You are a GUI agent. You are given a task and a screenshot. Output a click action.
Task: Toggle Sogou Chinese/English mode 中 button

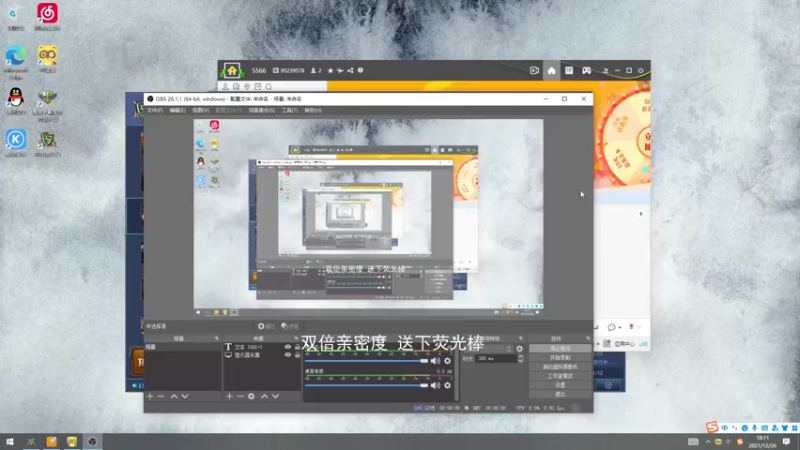click(x=724, y=428)
